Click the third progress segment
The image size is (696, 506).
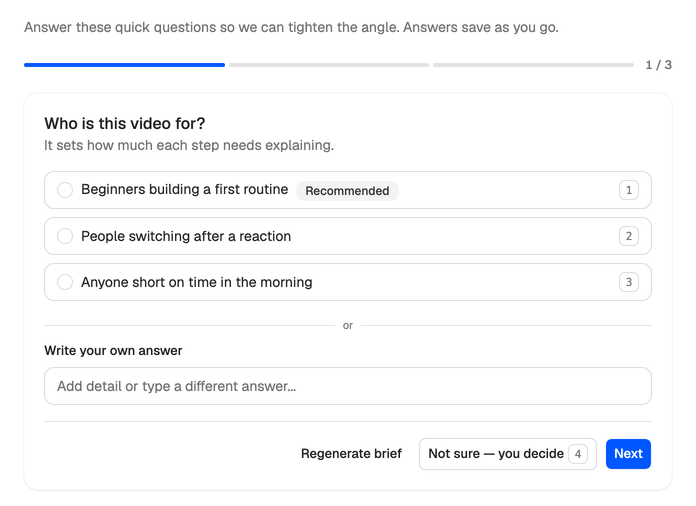tap(534, 65)
